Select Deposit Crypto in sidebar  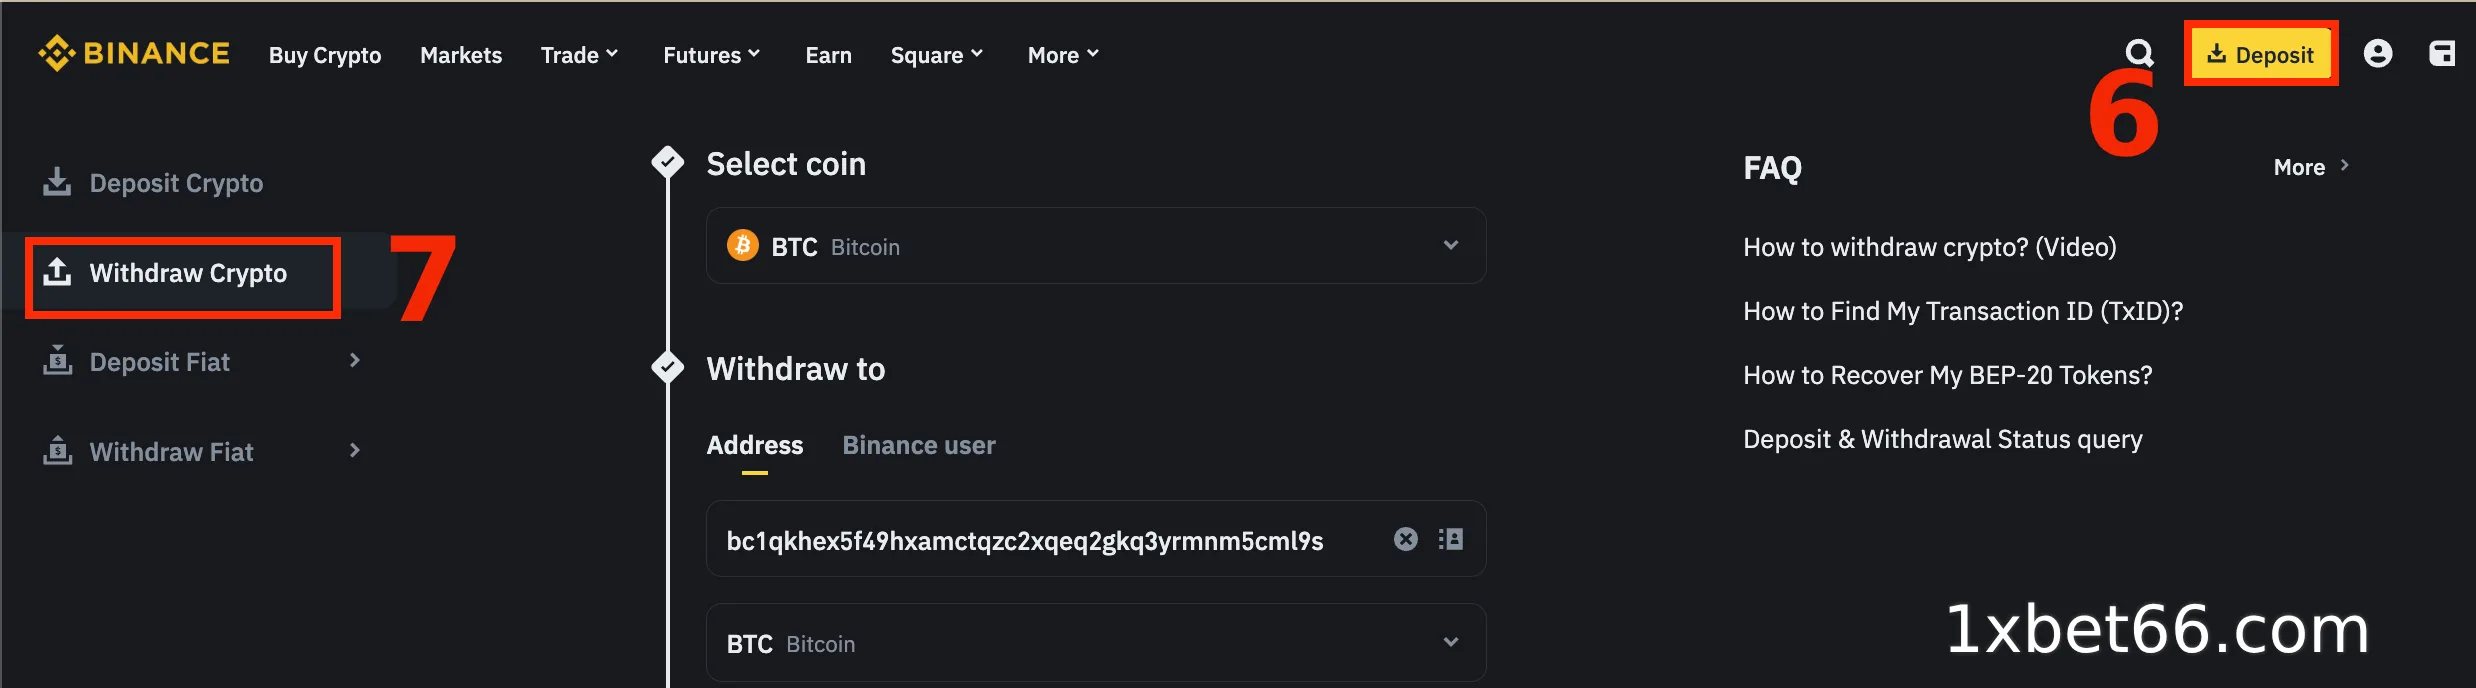click(x=176, y=183)
